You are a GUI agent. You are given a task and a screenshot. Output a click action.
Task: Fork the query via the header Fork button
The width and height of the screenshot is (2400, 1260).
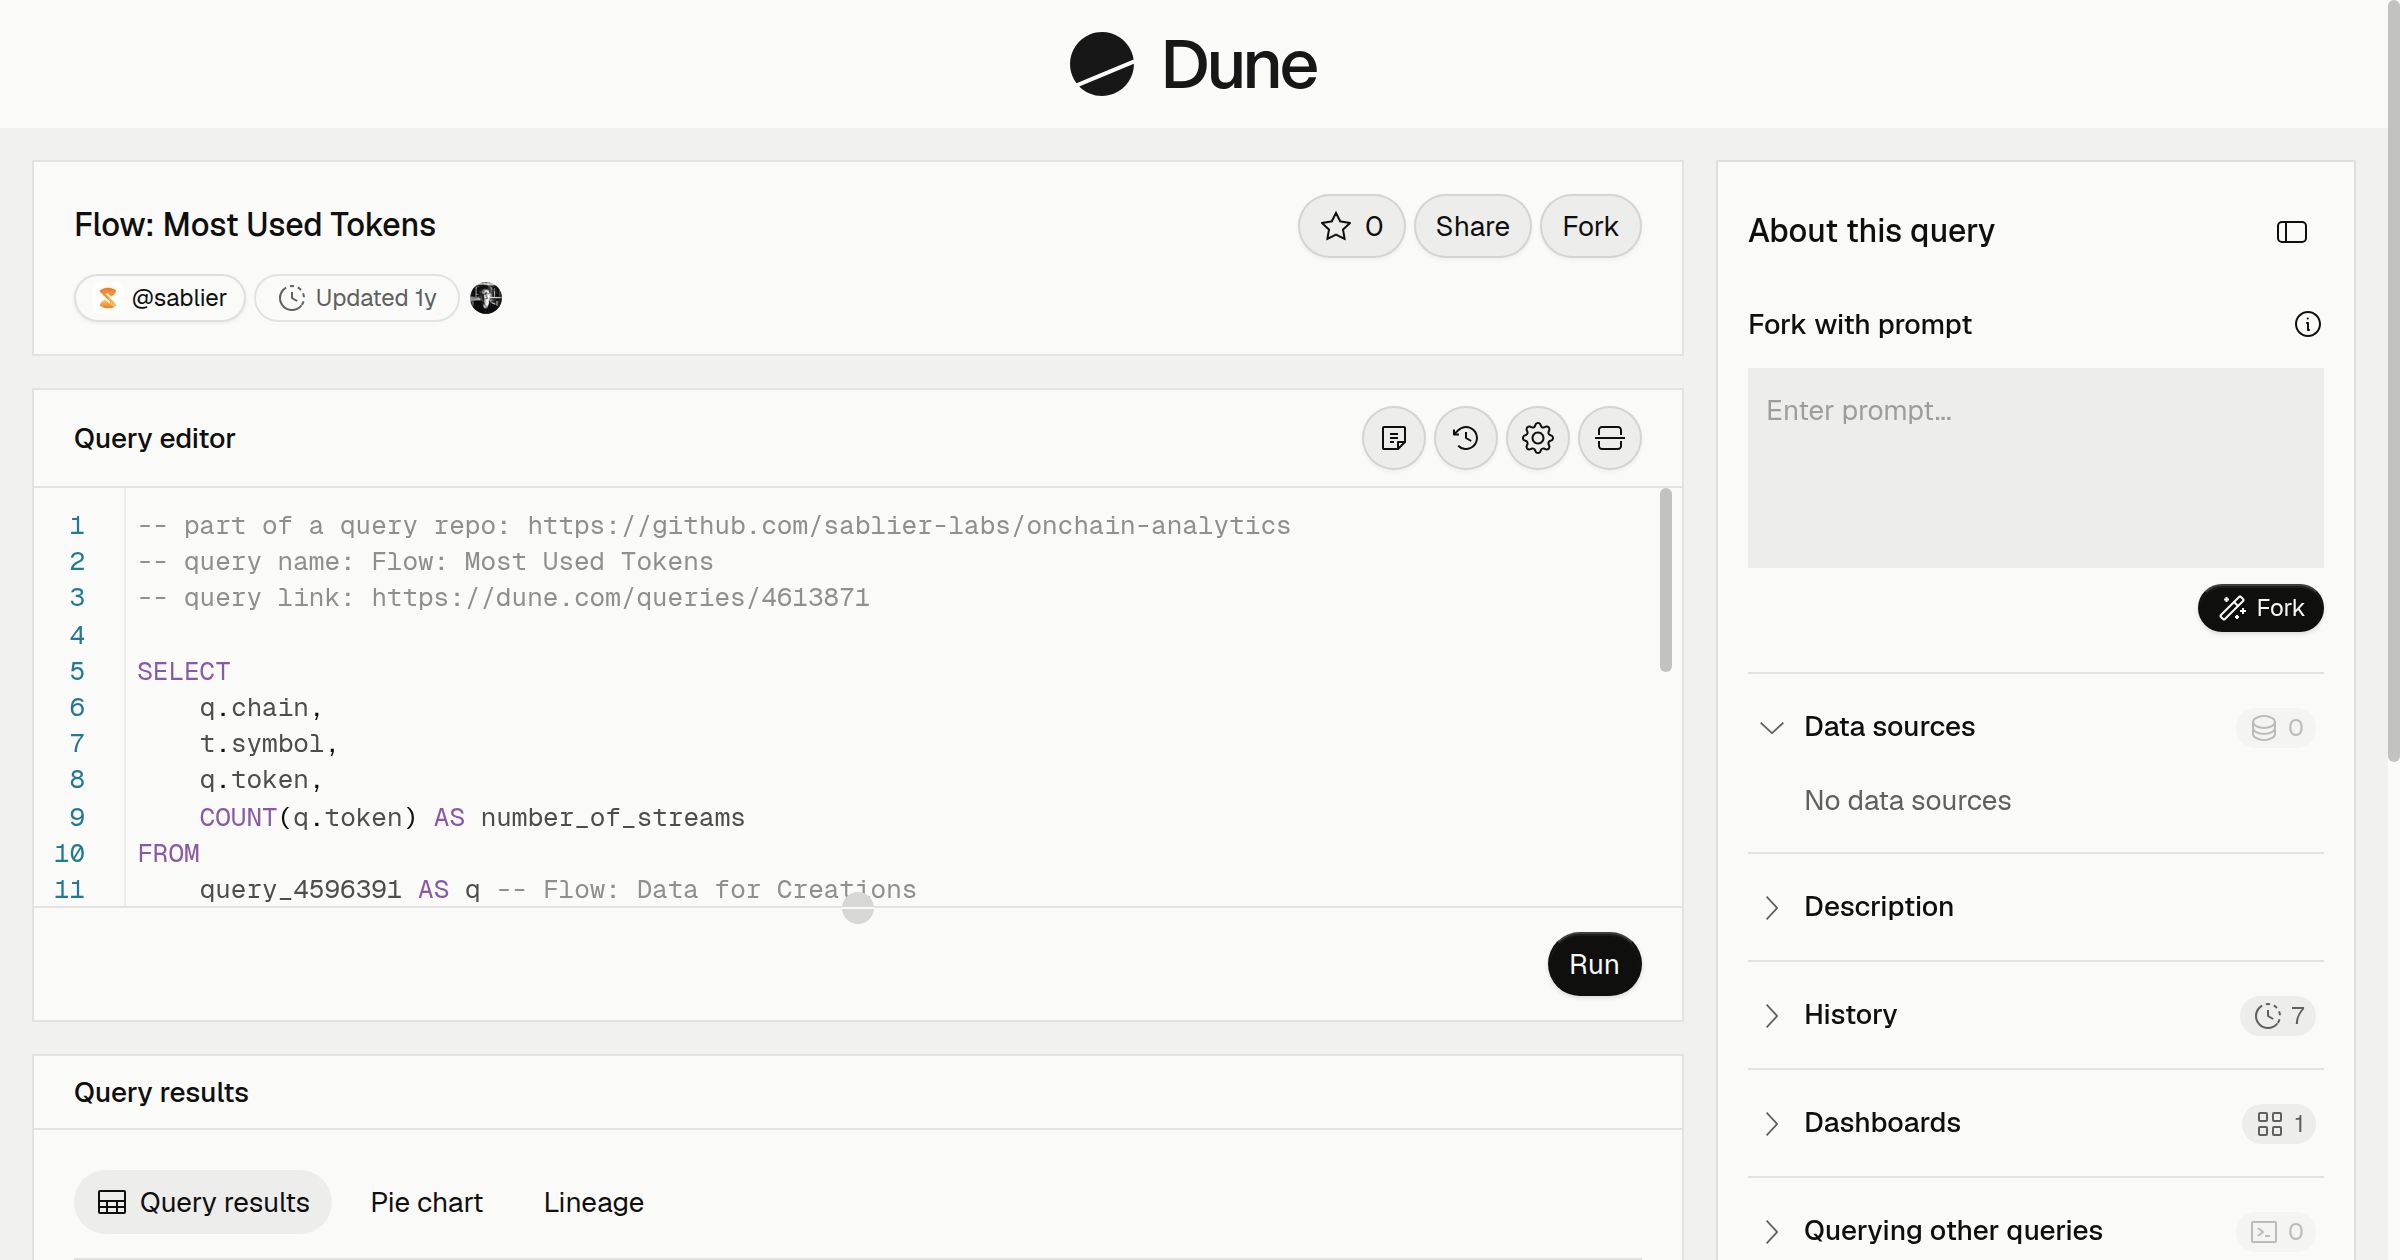point(1590,226)
